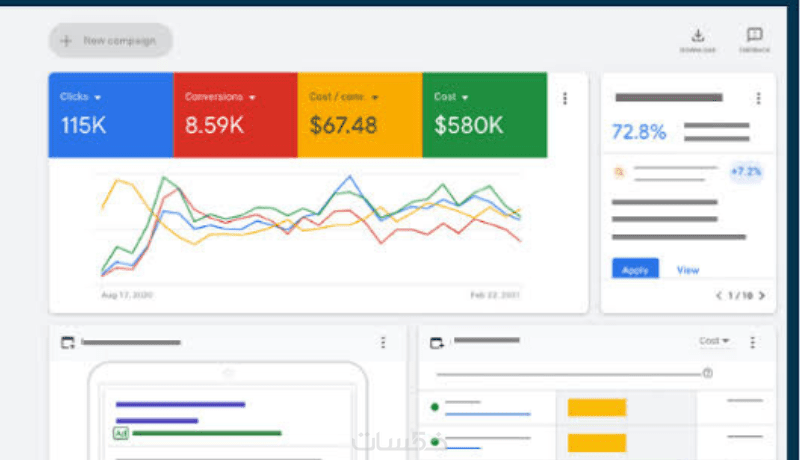Click the View link
800x460 pixels.
(x=688, y=270)
